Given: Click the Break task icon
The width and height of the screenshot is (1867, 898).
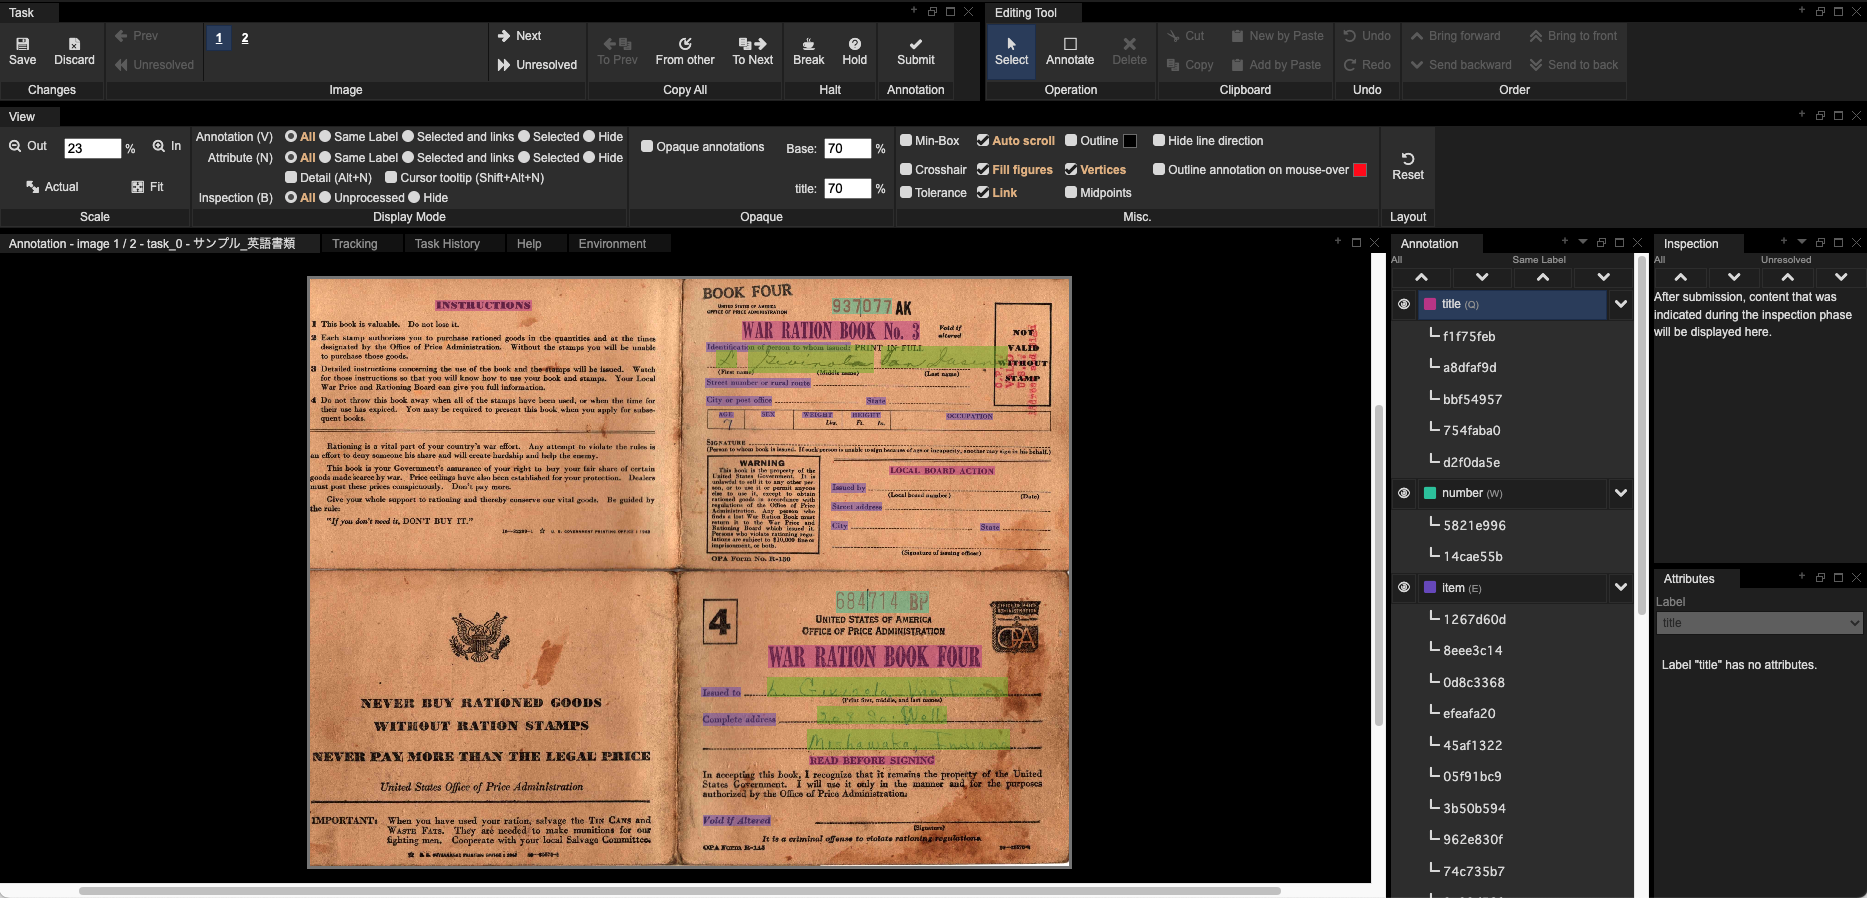Looking at the screenshot, I should pyautogui.click(x=808, y=44).
